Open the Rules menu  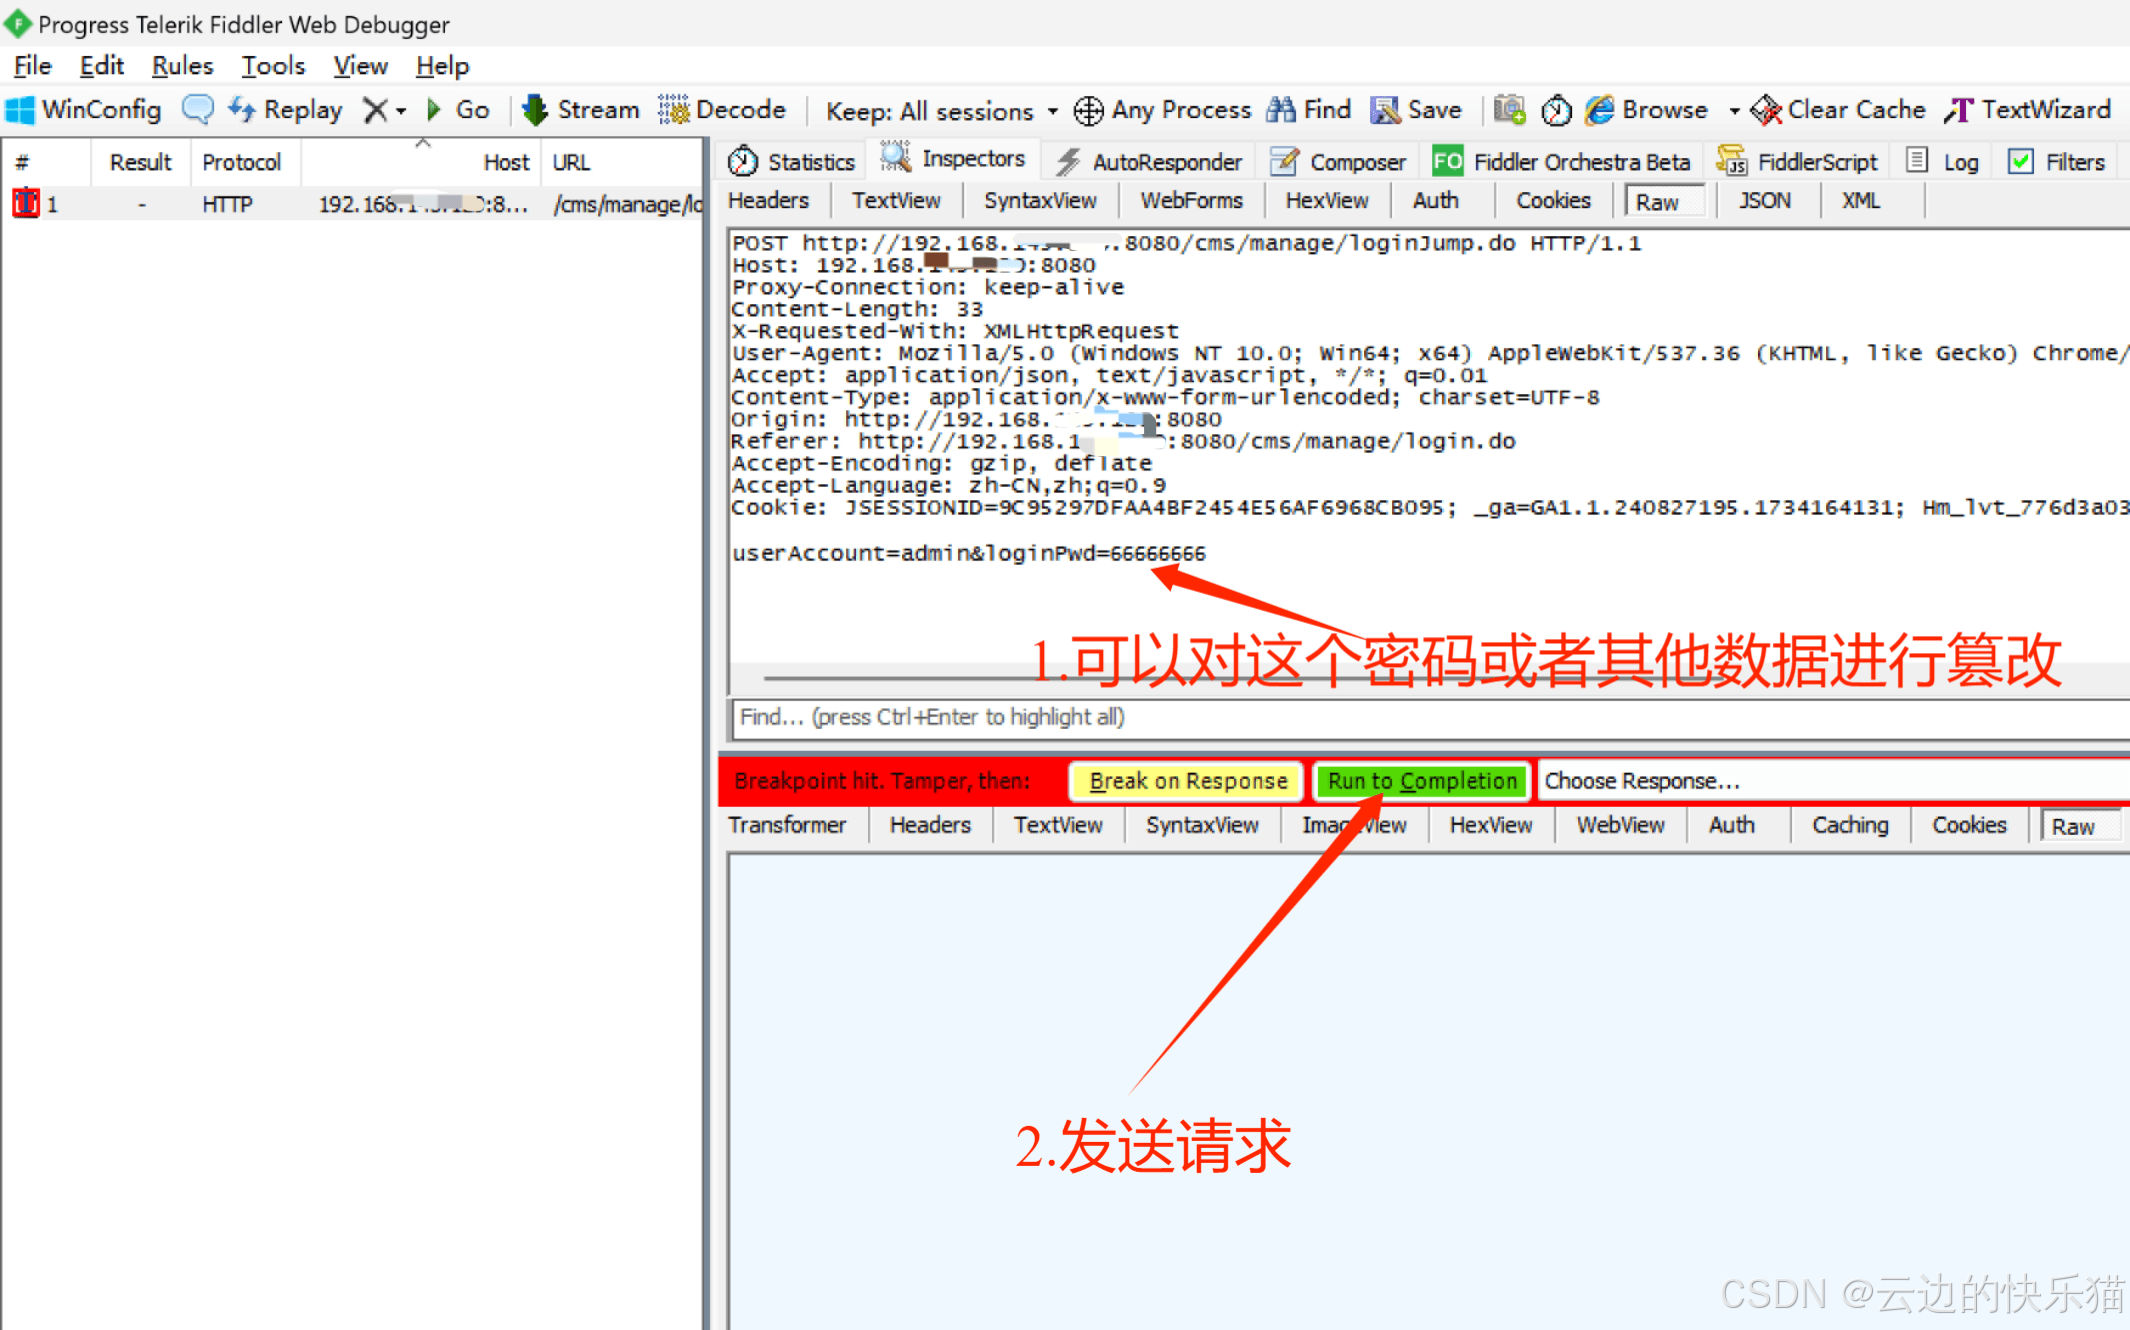(x=182, y=66)
